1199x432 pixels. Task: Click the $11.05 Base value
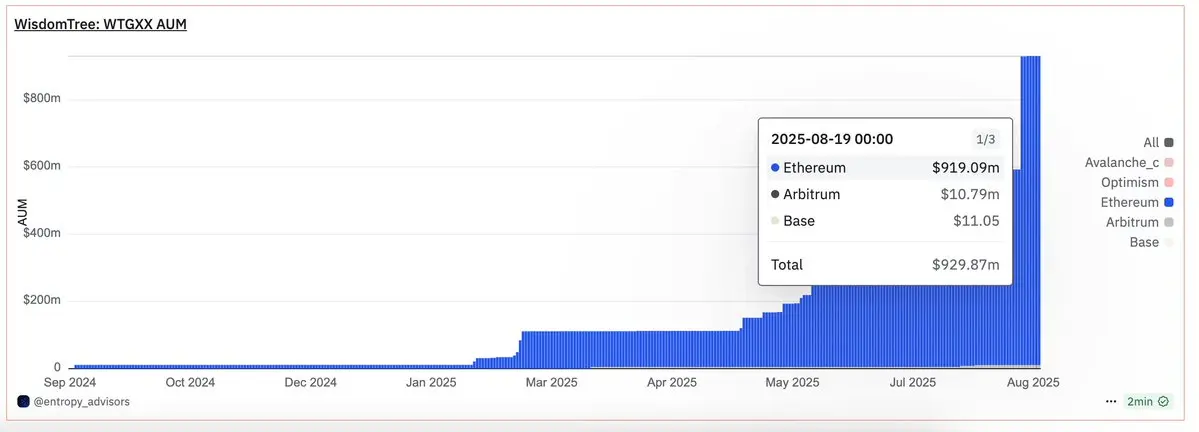pos(976,221)
